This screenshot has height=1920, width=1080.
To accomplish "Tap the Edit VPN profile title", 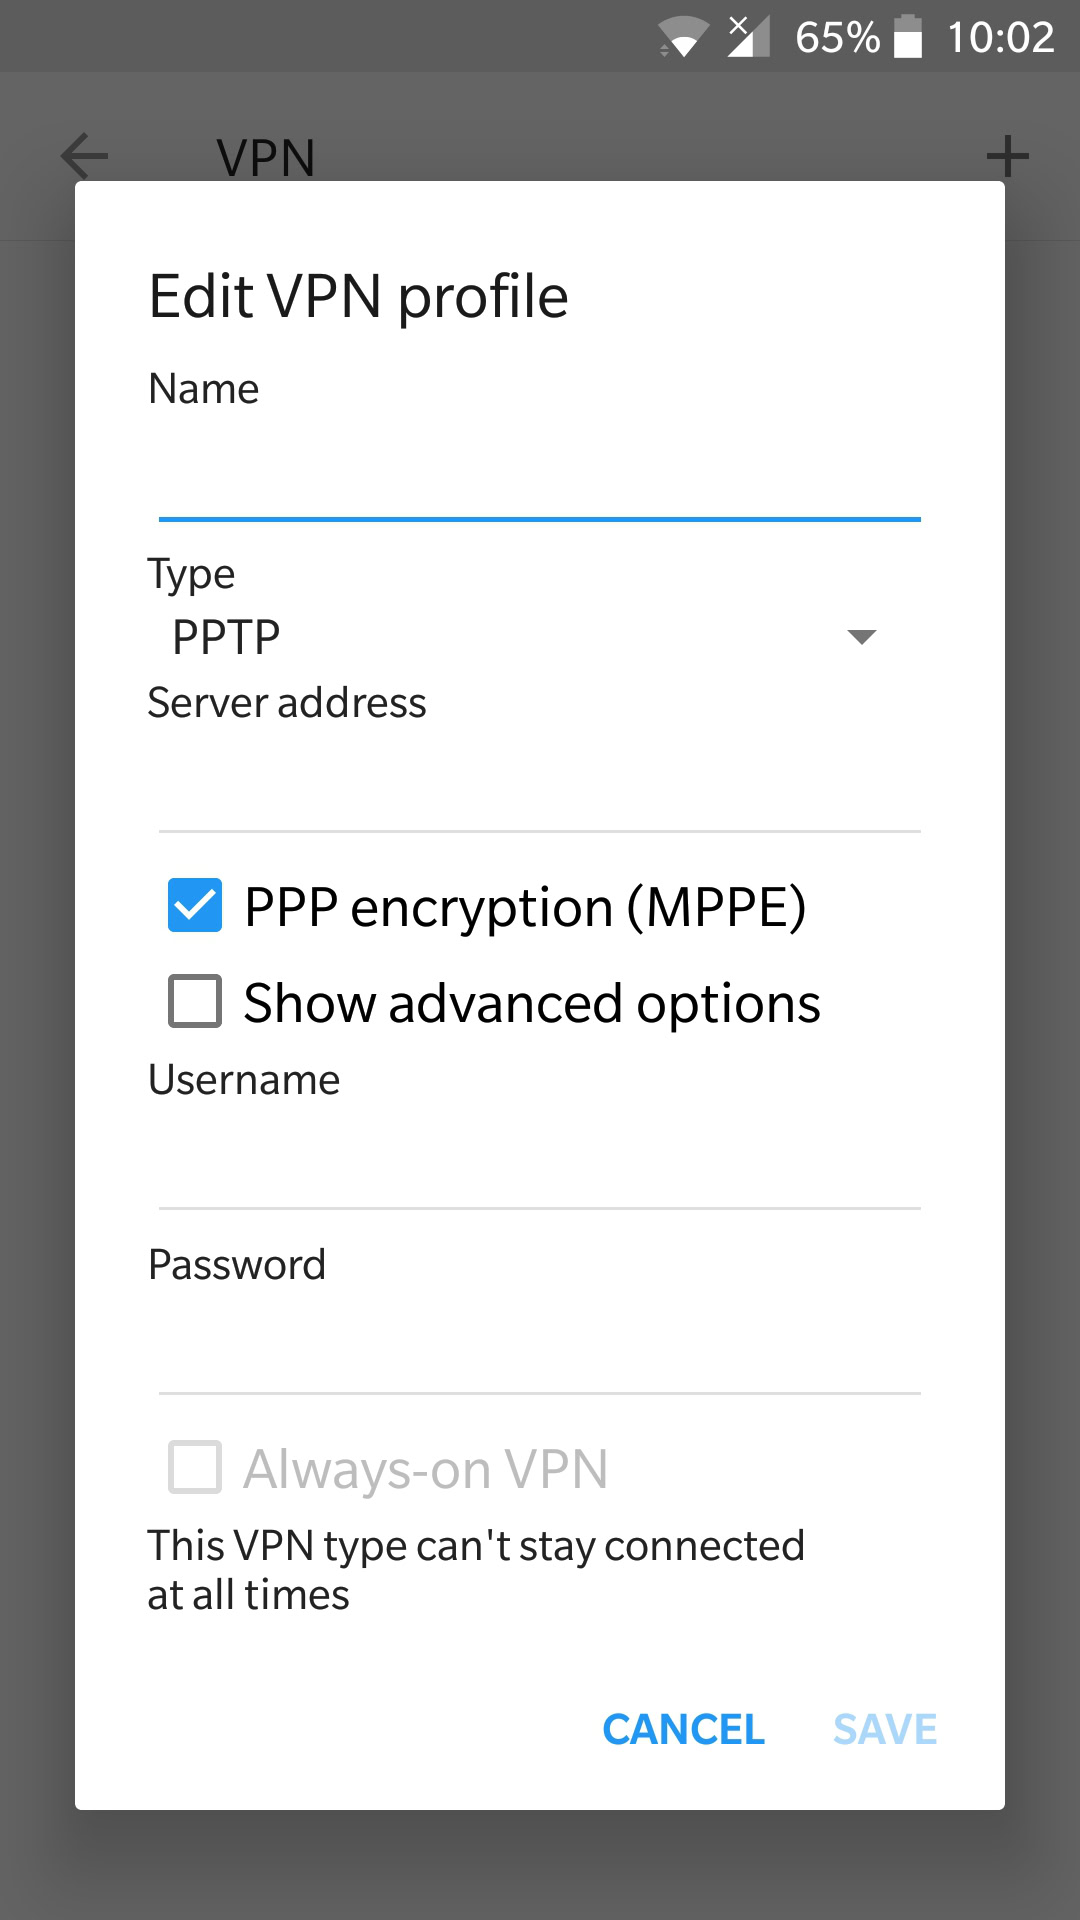I will [358, 297].
